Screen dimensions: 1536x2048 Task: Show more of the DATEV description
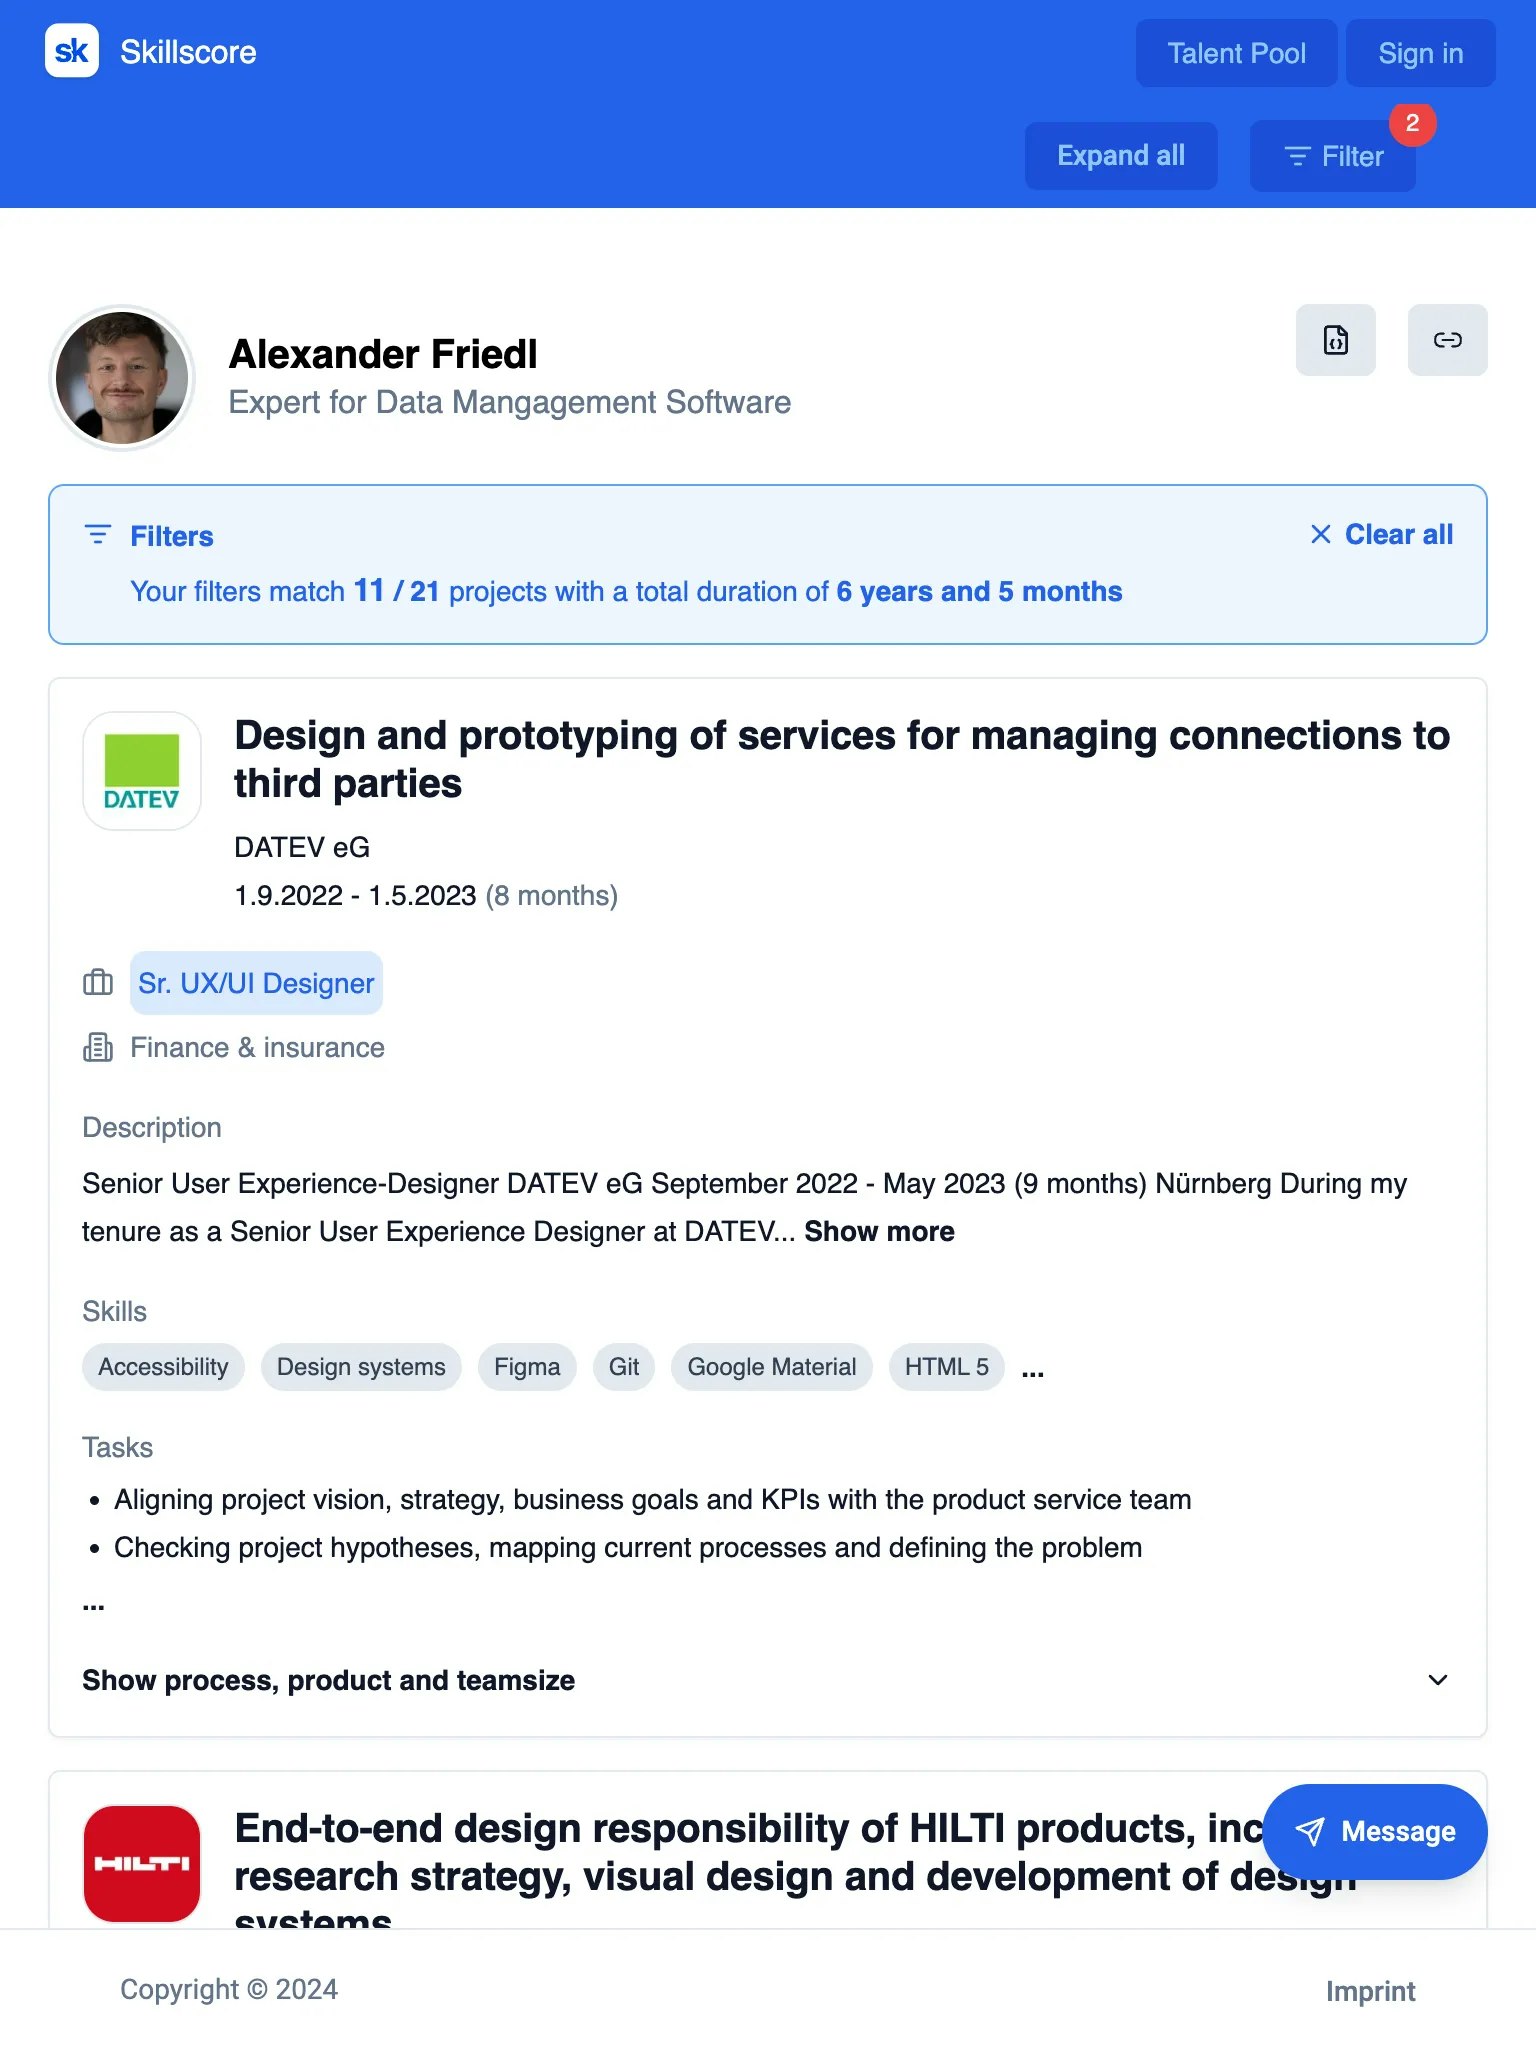point(879,1231)
